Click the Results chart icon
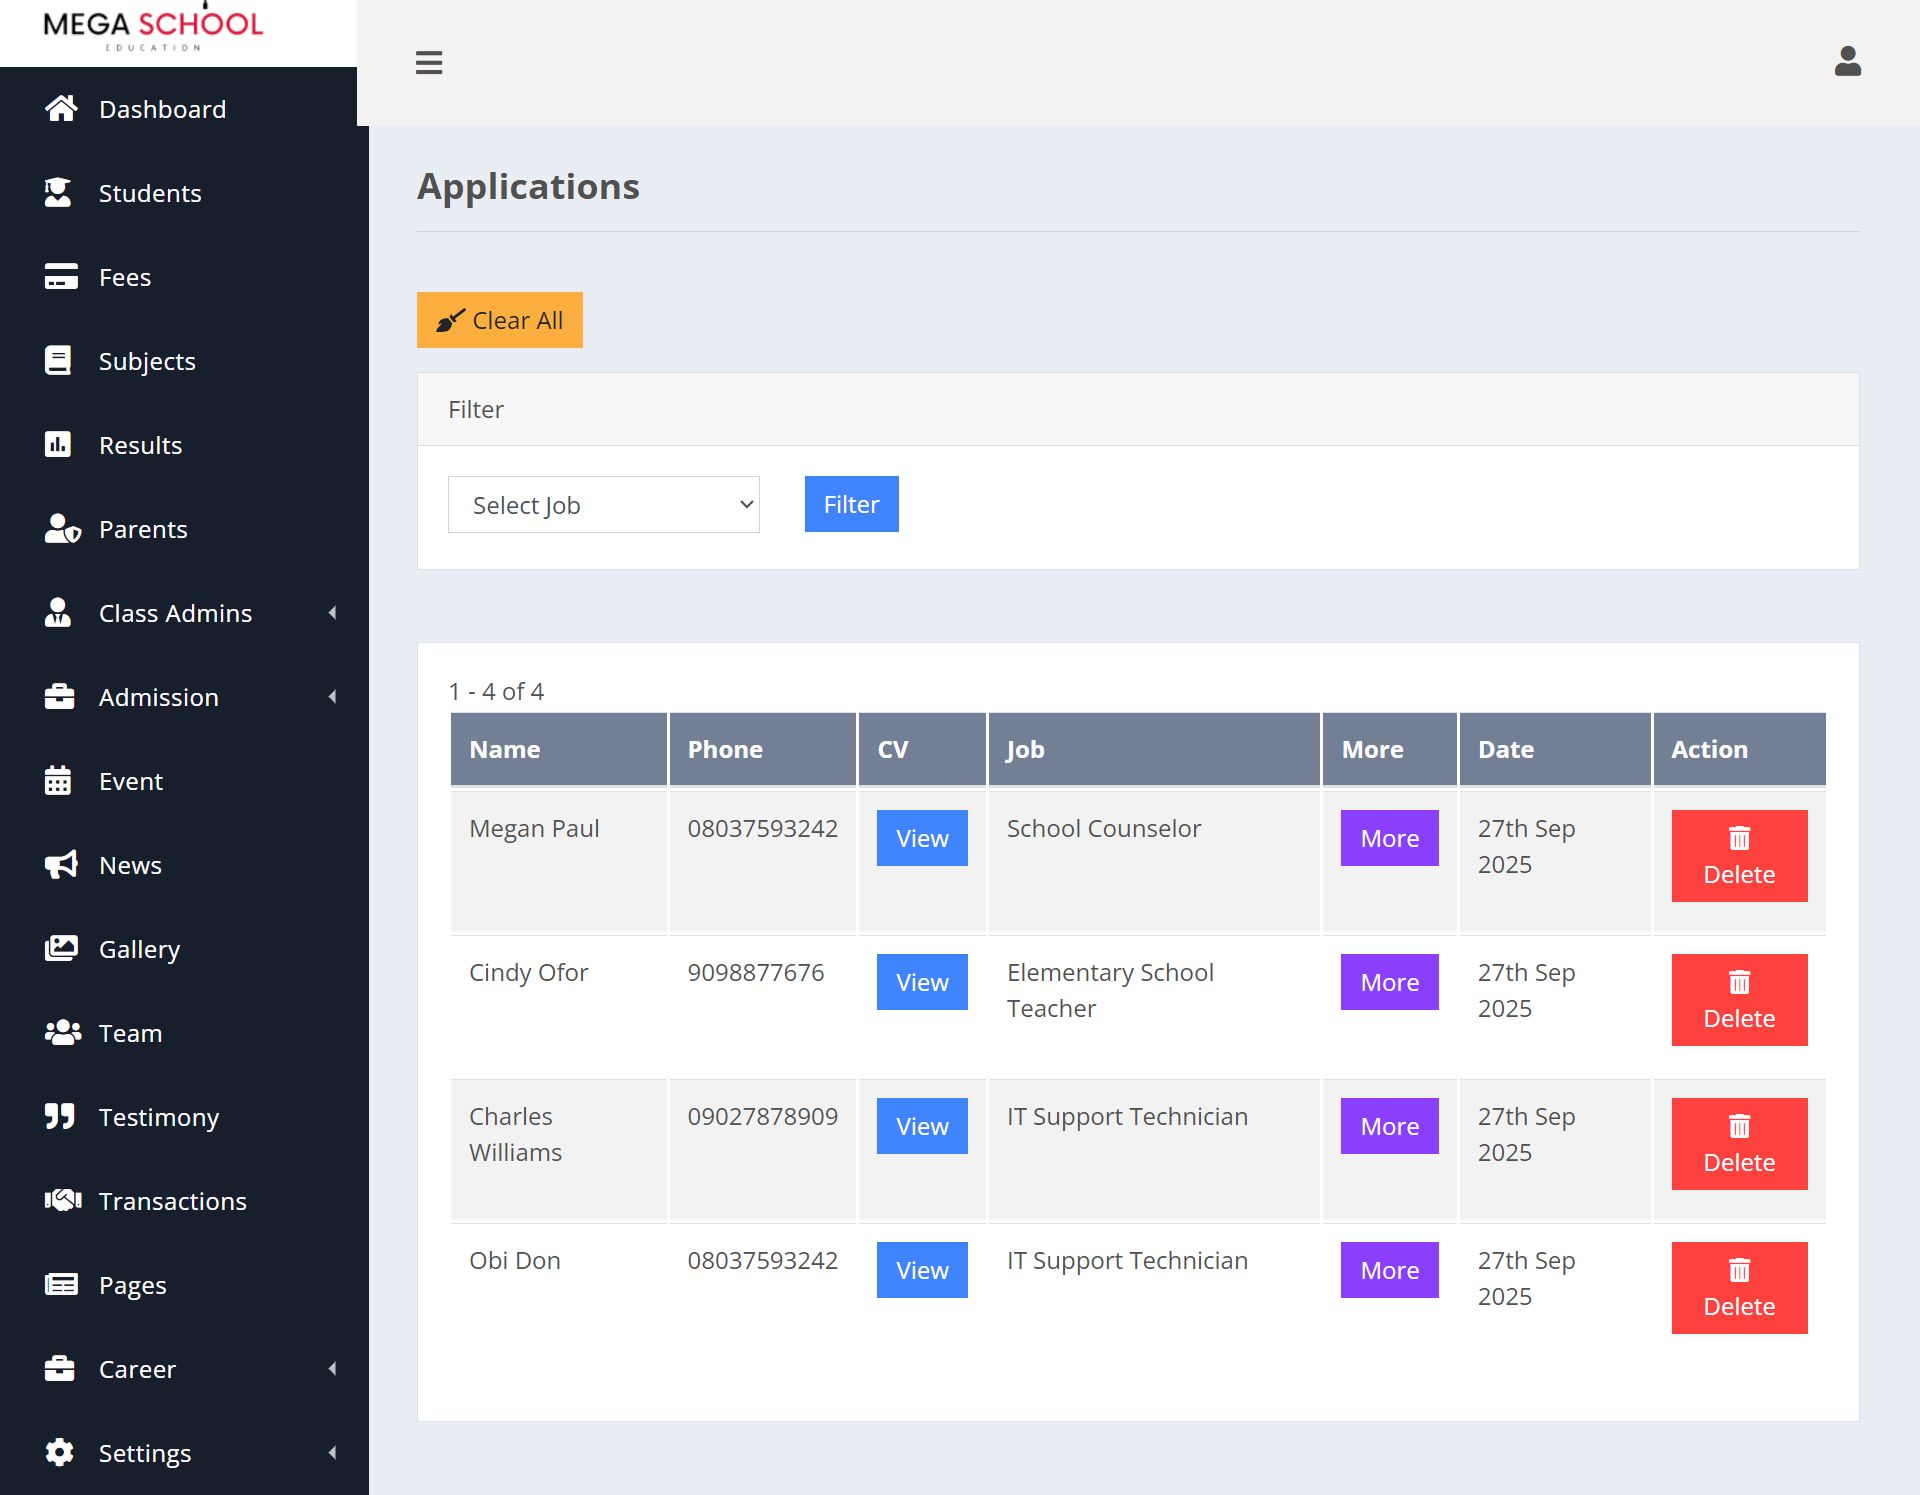Viewport: 1920px width, 1495px height. (58, 445)
